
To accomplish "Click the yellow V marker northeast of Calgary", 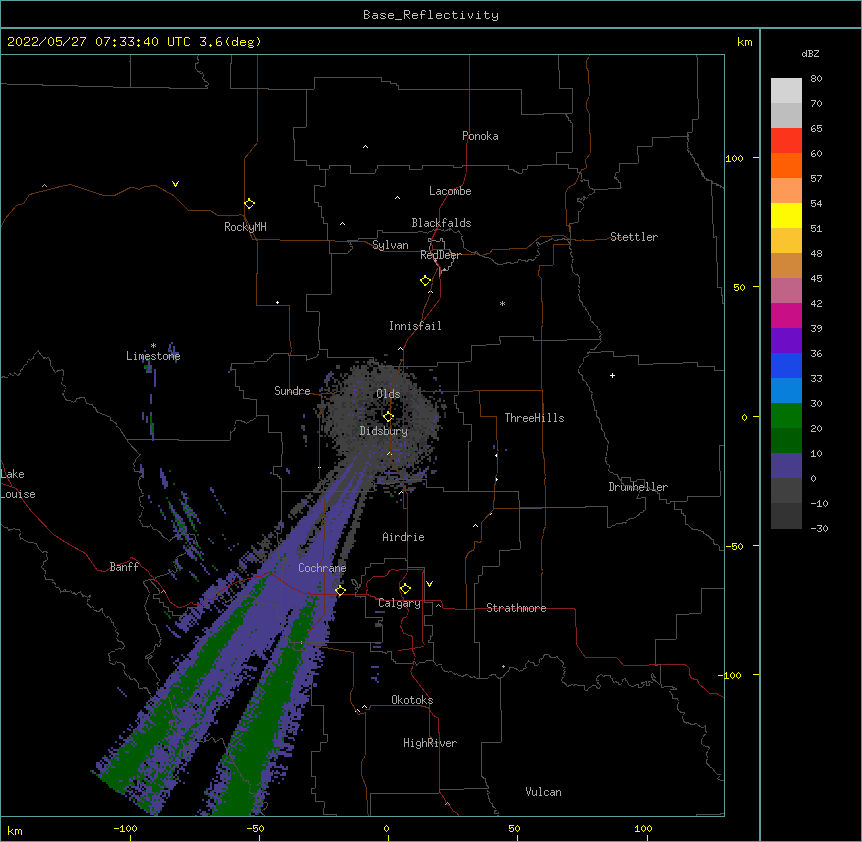I will 429,584.
